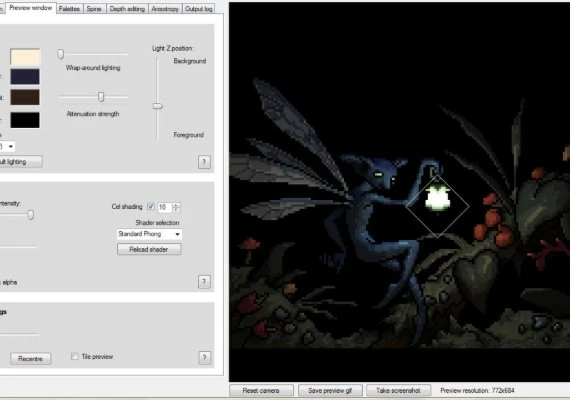Click the Reset camera button
570x400 pixels.
tap(261, 391)
